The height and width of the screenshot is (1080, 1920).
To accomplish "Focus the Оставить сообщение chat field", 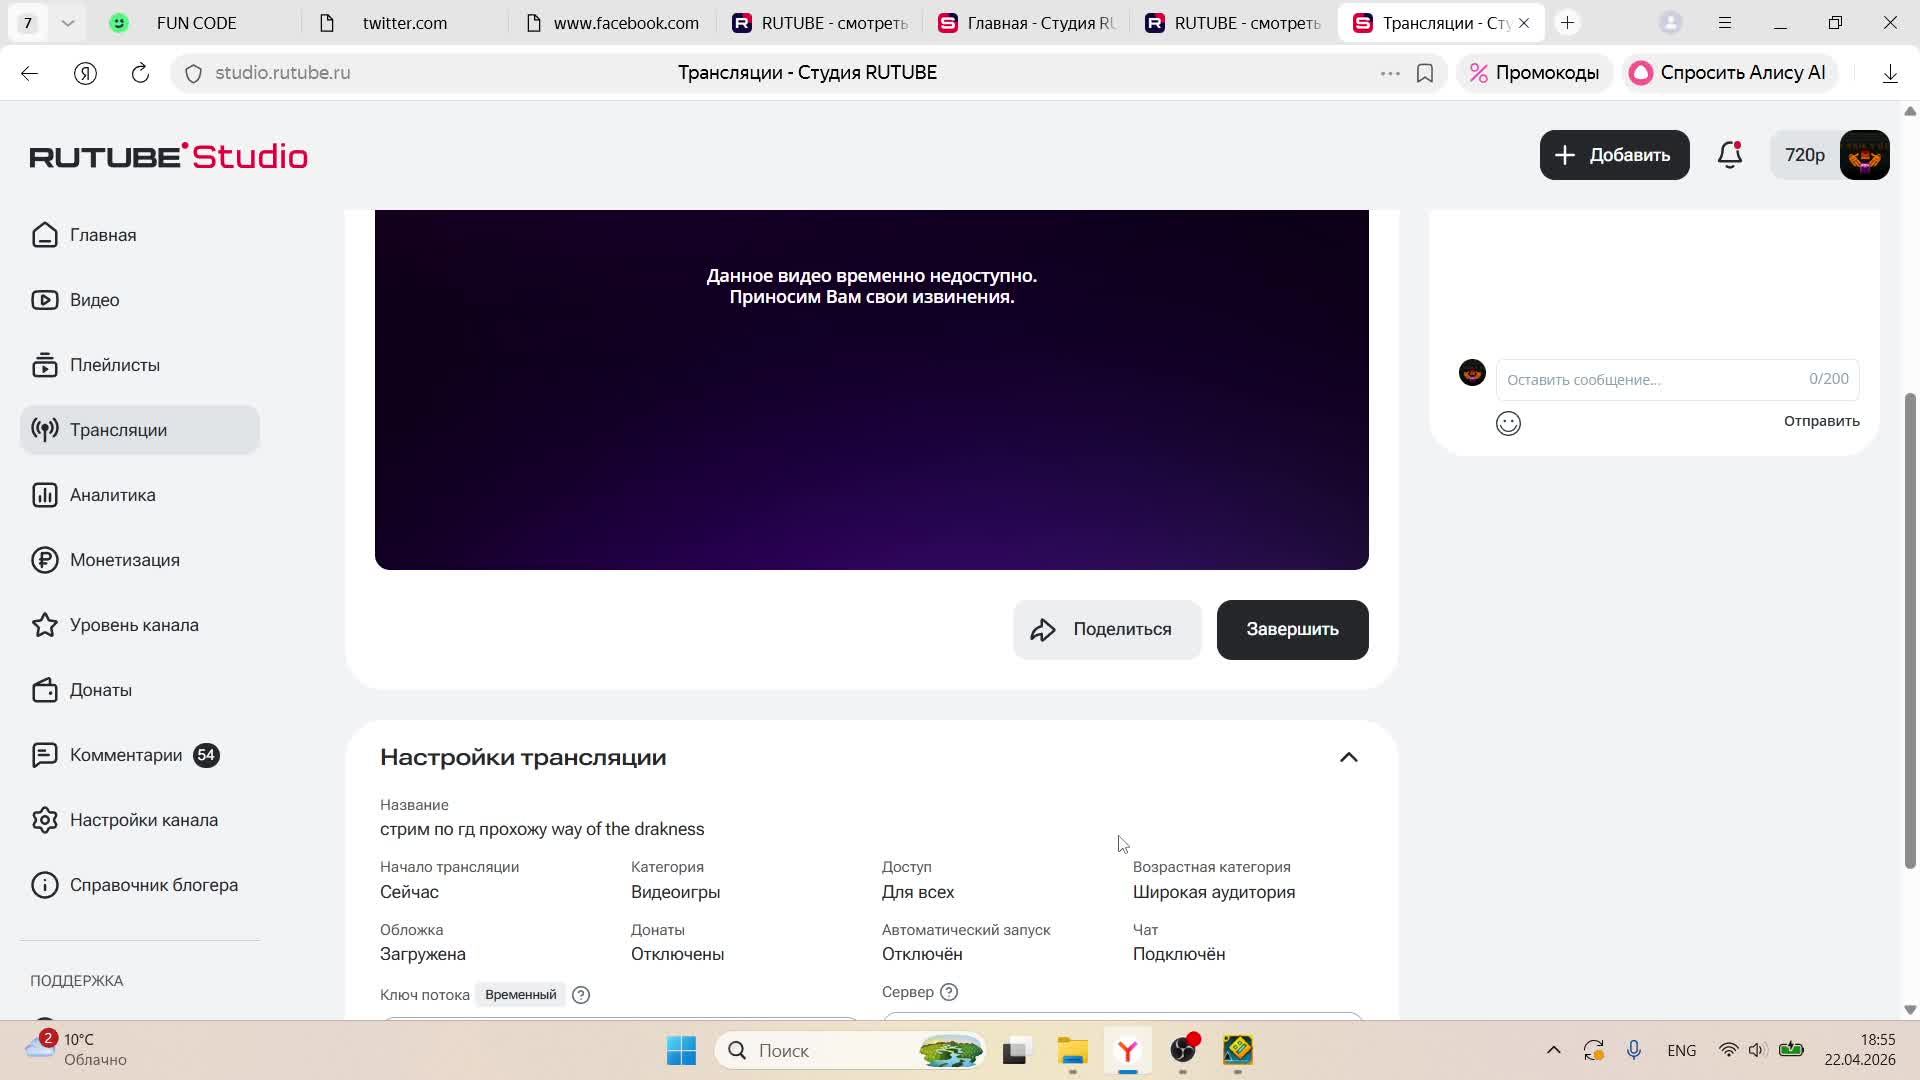I will (x=1650, y=380).
